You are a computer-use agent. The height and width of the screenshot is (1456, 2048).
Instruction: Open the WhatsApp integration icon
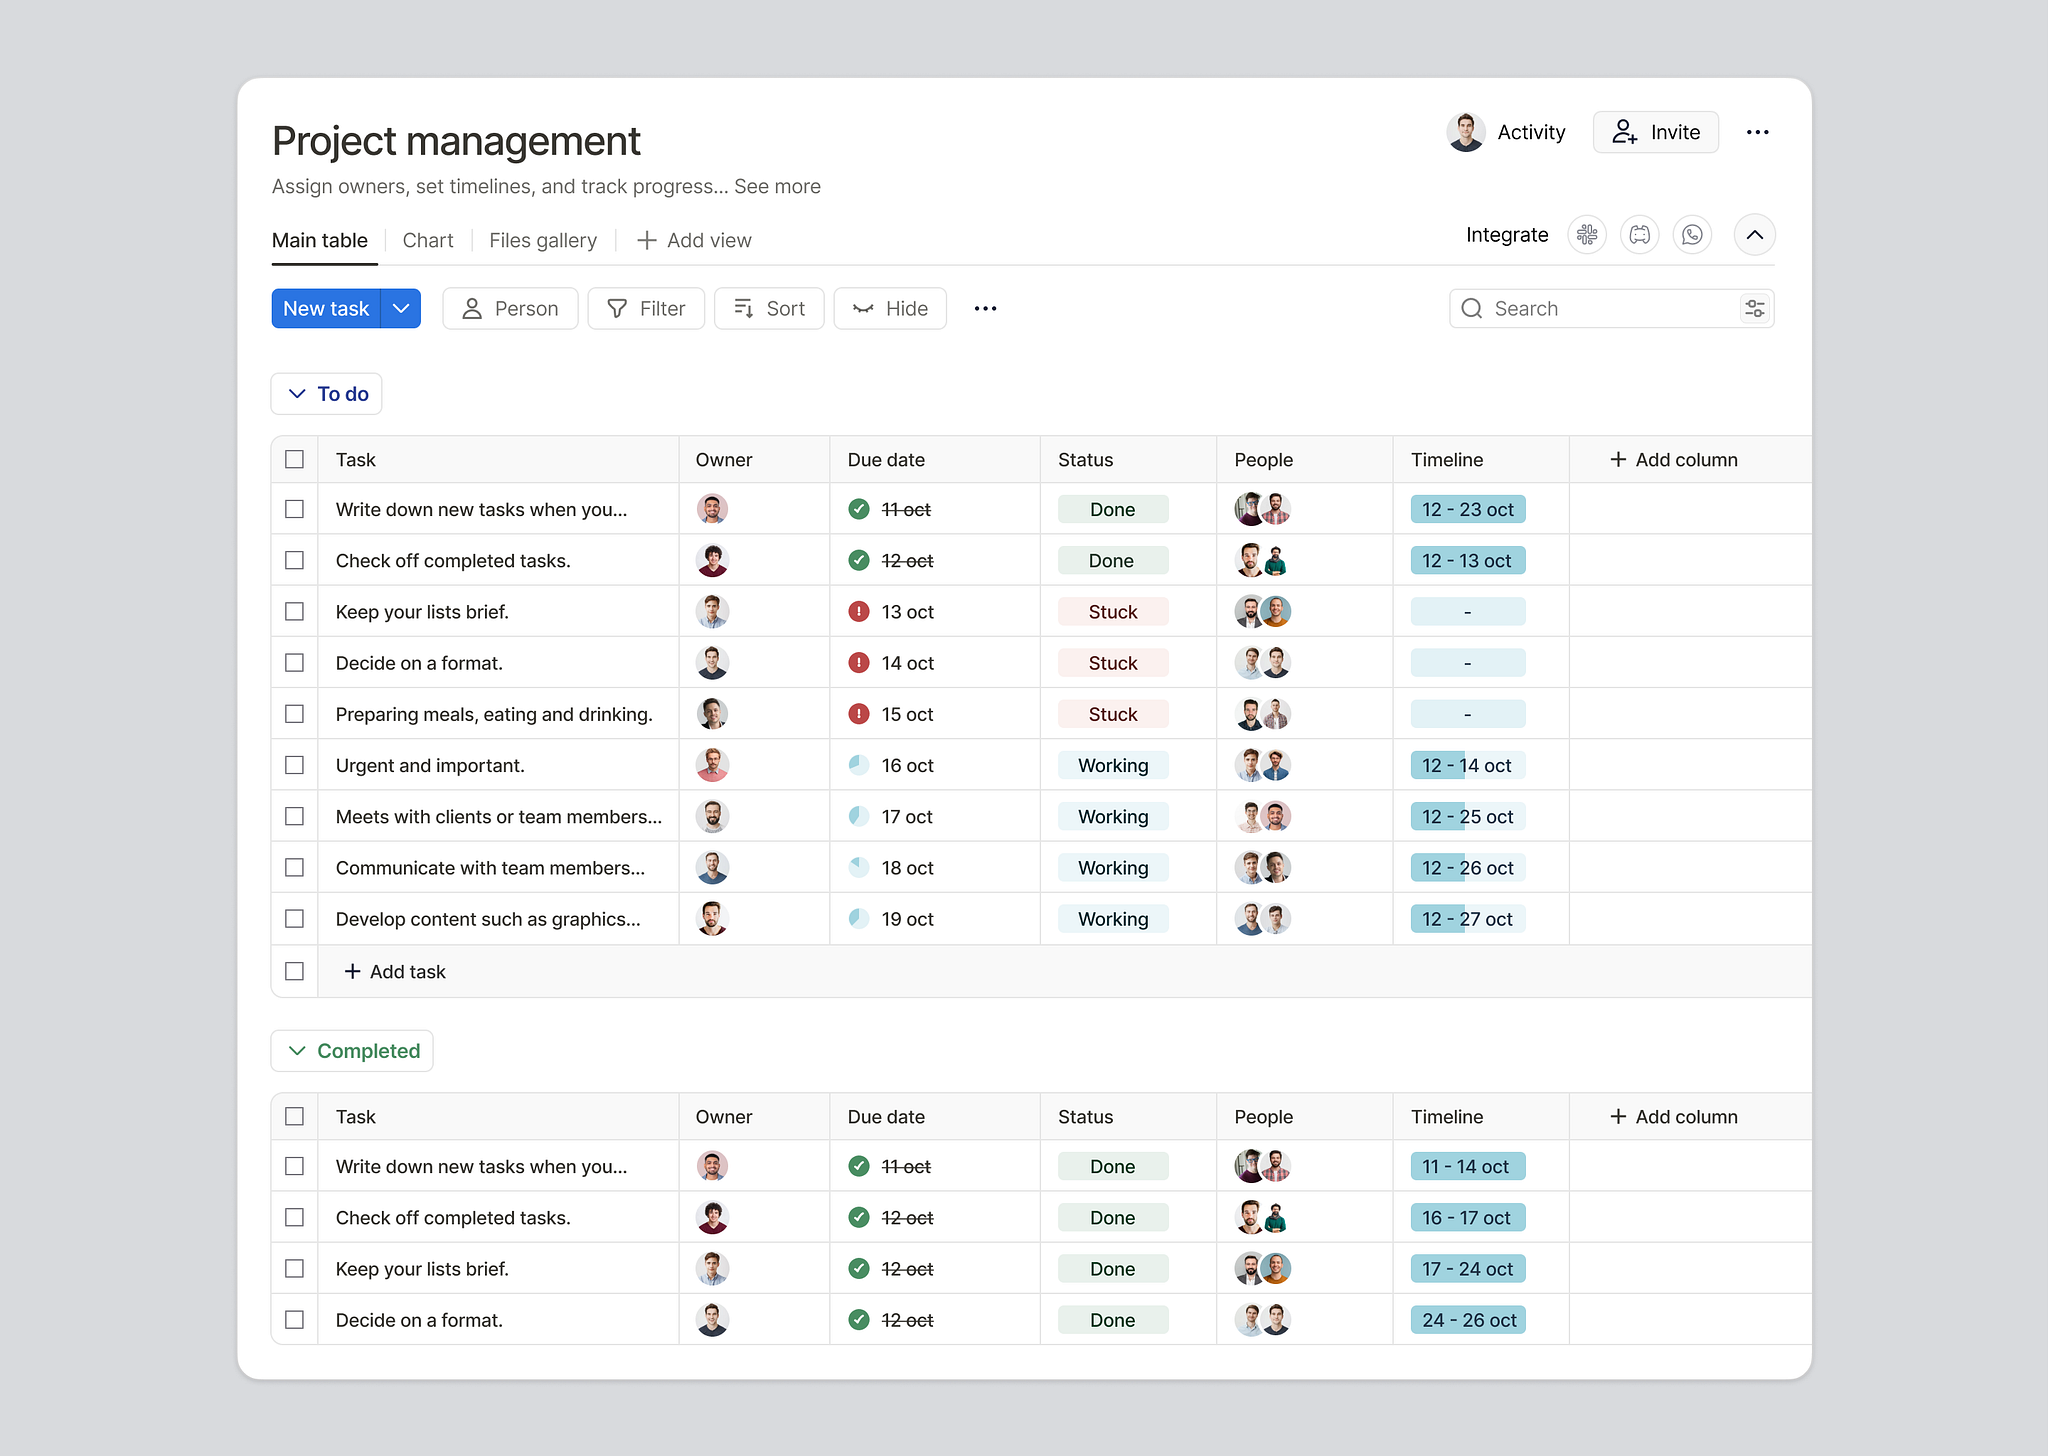[1692, 235]
